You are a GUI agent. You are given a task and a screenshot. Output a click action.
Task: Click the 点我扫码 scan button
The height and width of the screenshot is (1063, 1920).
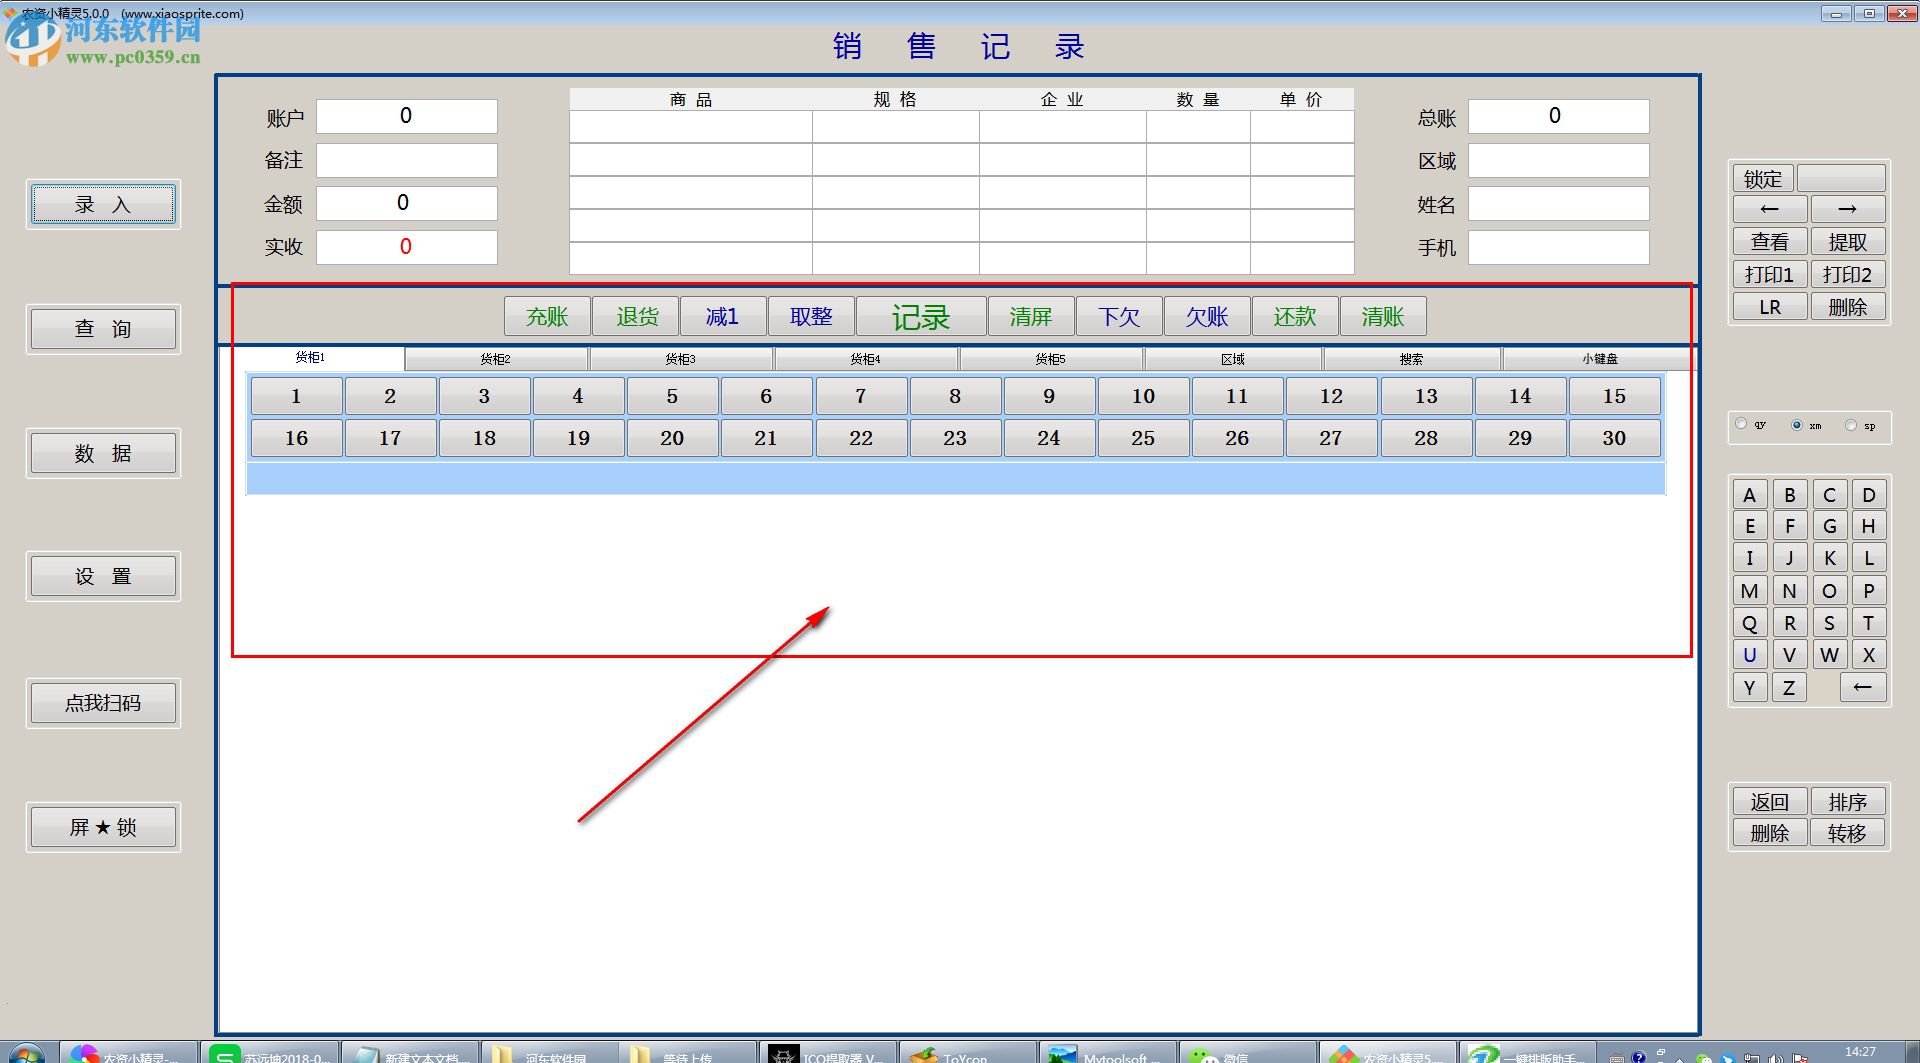pos(103,703)
